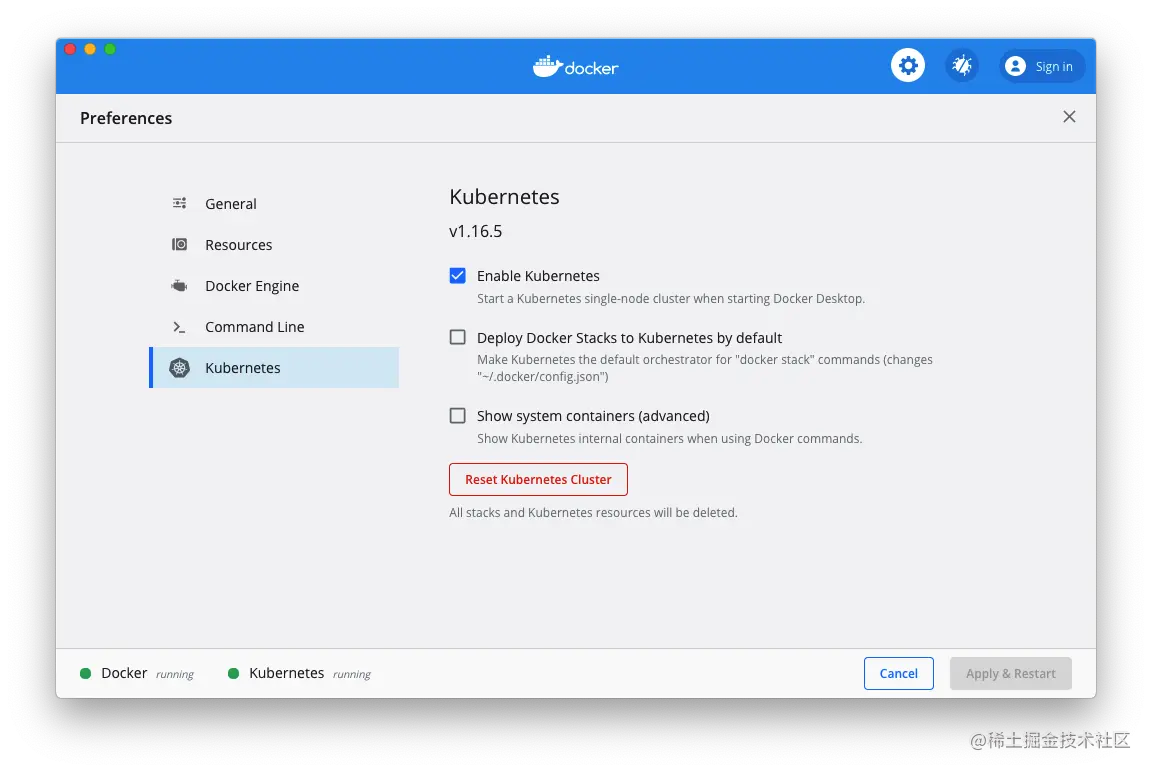This screenshot has width=1152, height=772.
Task: Click 'Show Kubernetes internal containers' description
Action: [669, 439]
